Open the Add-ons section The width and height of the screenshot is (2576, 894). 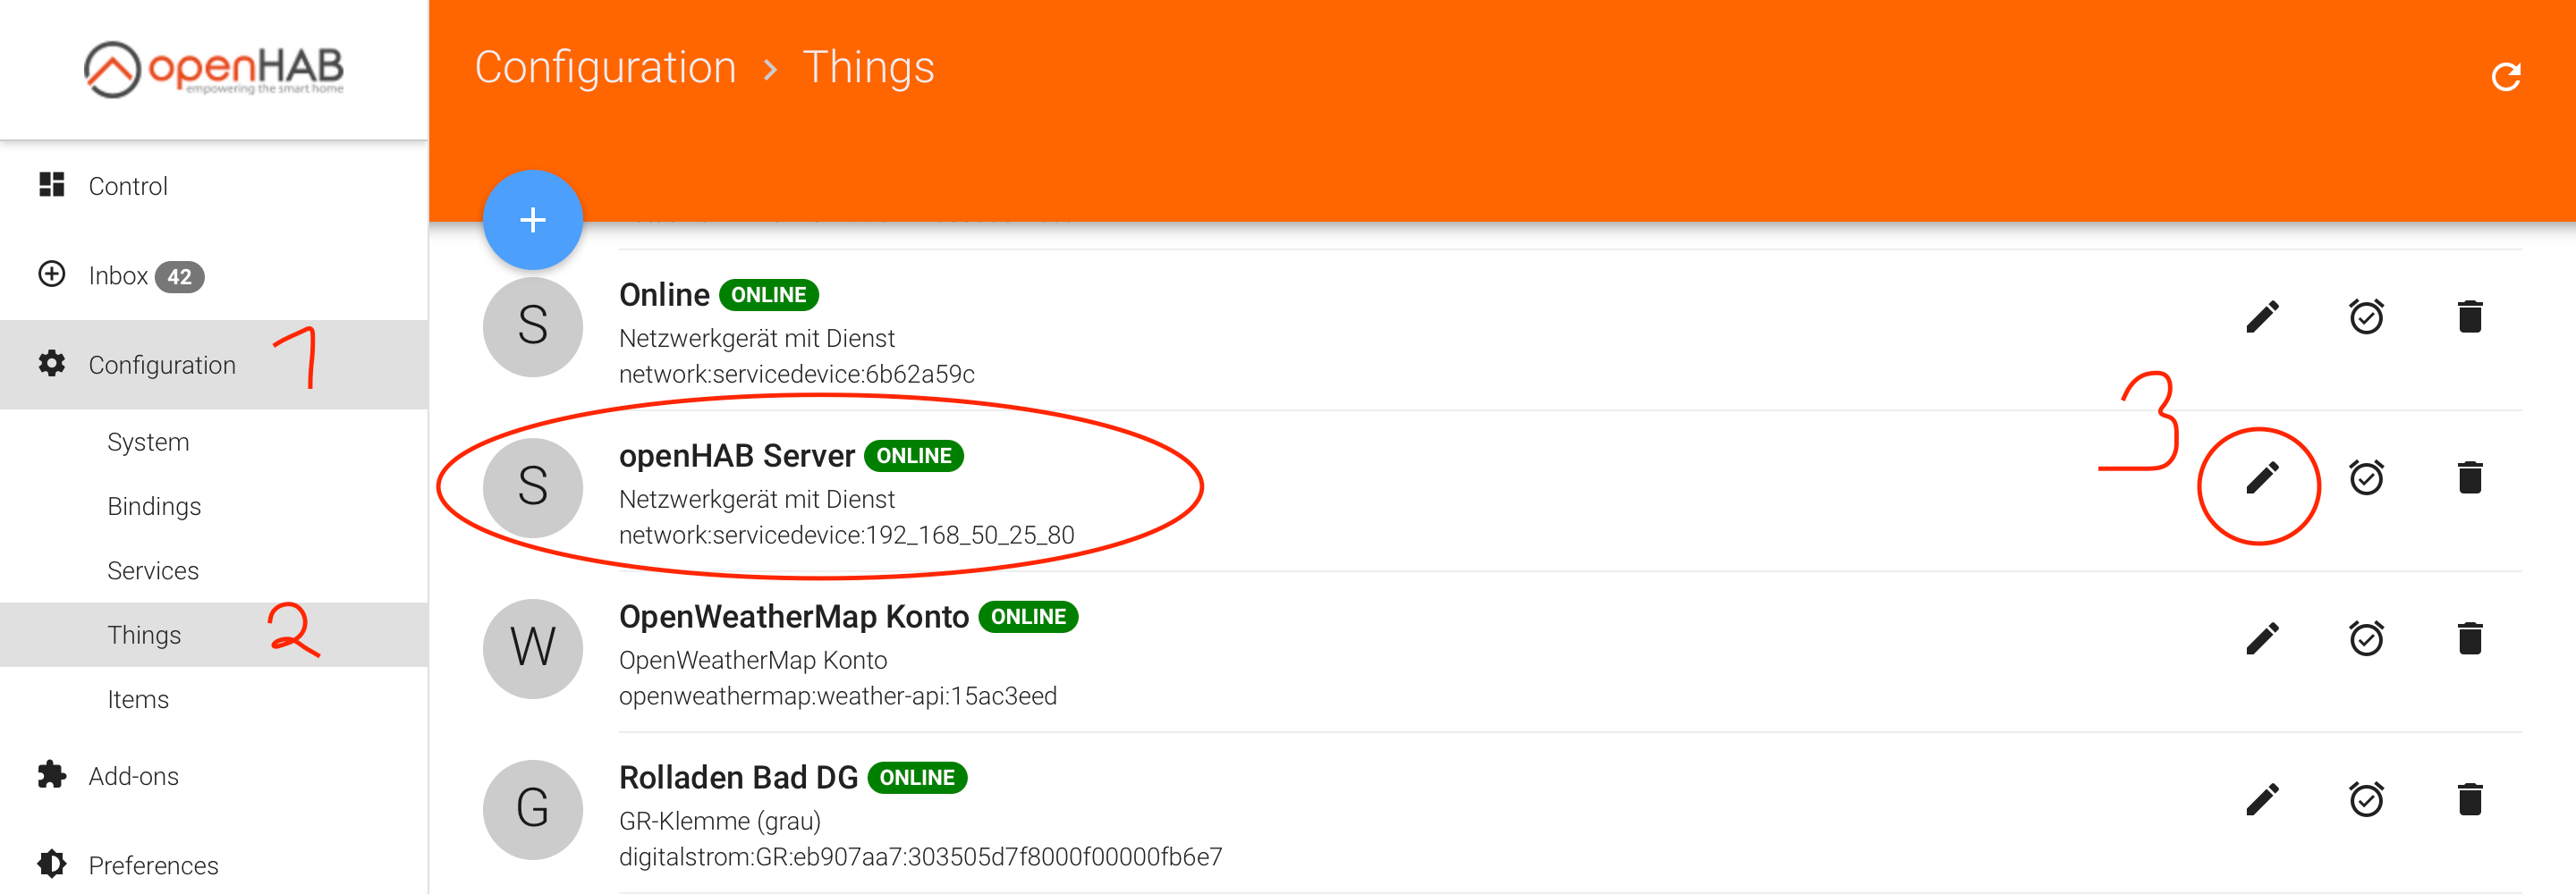tap(133, 776)
